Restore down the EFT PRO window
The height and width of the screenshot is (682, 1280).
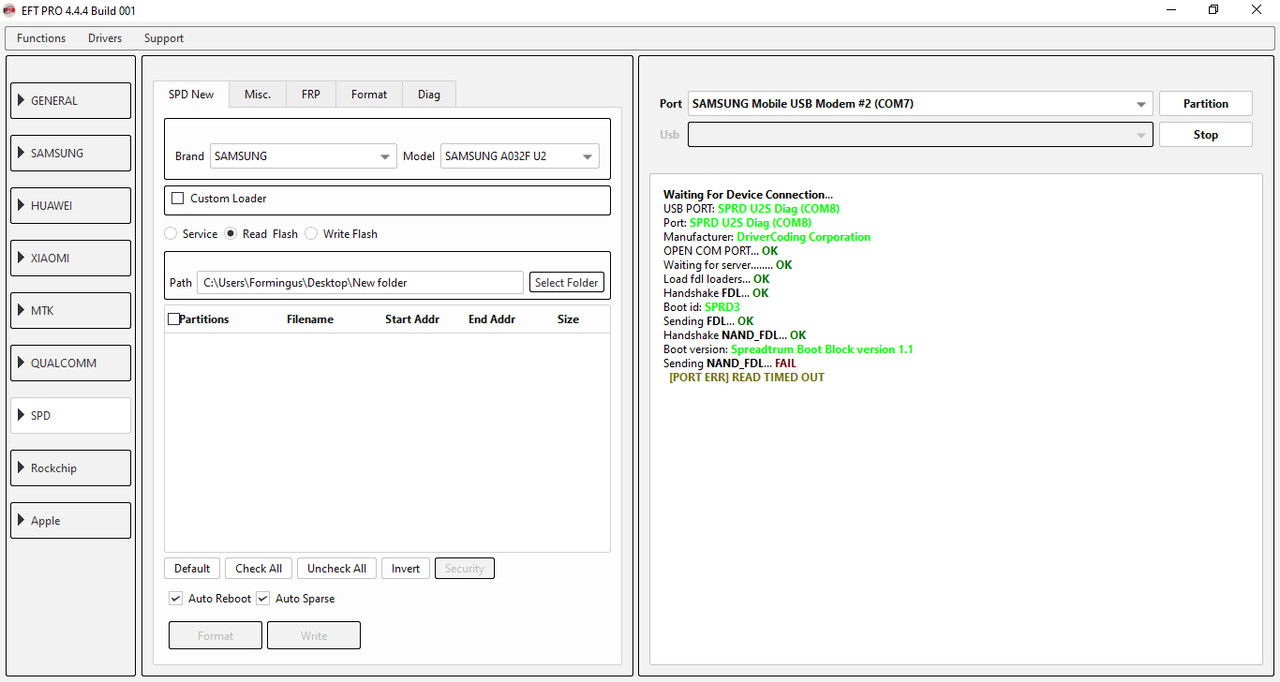coord(1214,10)
